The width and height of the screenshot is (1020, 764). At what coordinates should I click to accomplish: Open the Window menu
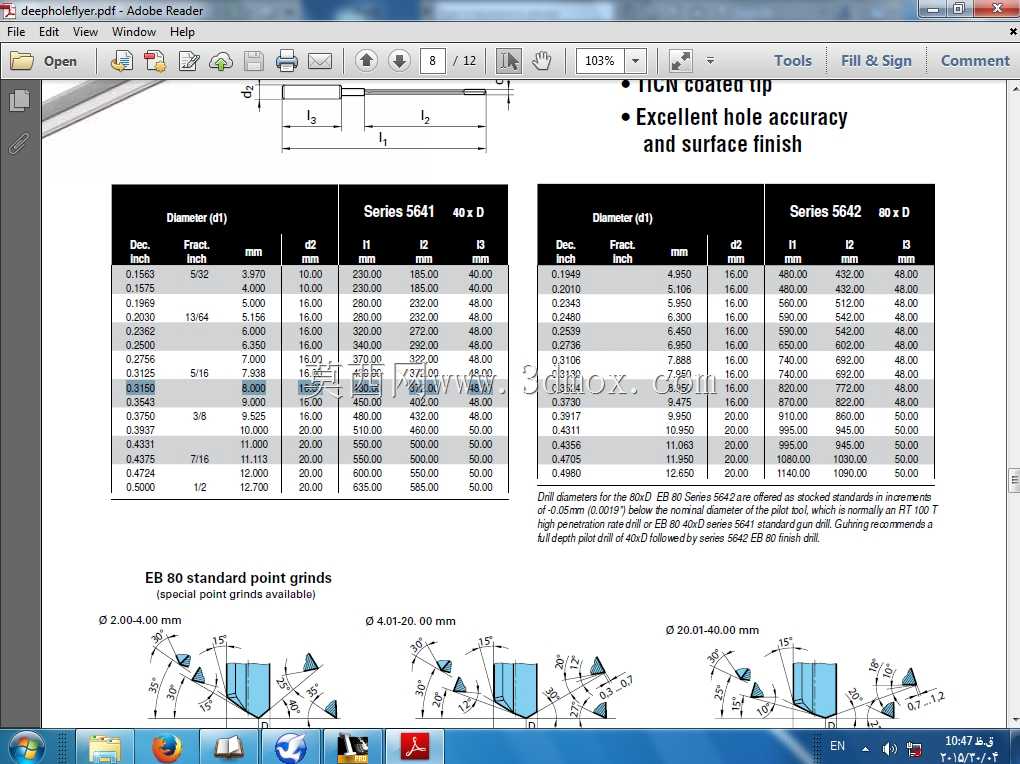[134, 32]
